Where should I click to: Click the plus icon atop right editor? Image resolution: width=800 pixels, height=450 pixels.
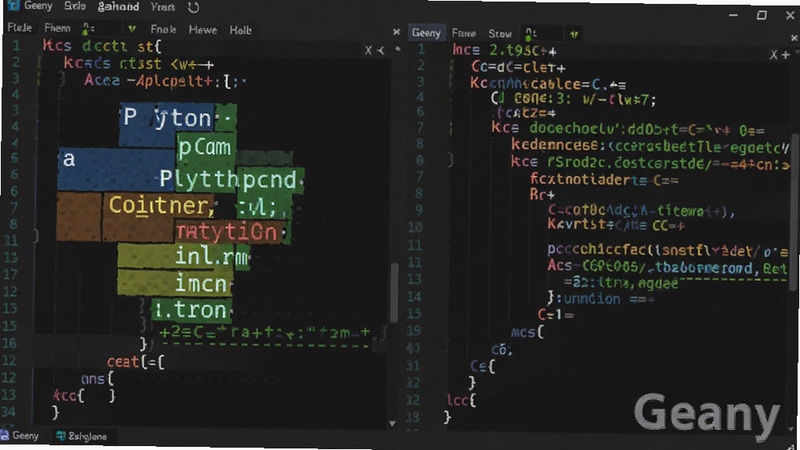[x=785, y=55]
